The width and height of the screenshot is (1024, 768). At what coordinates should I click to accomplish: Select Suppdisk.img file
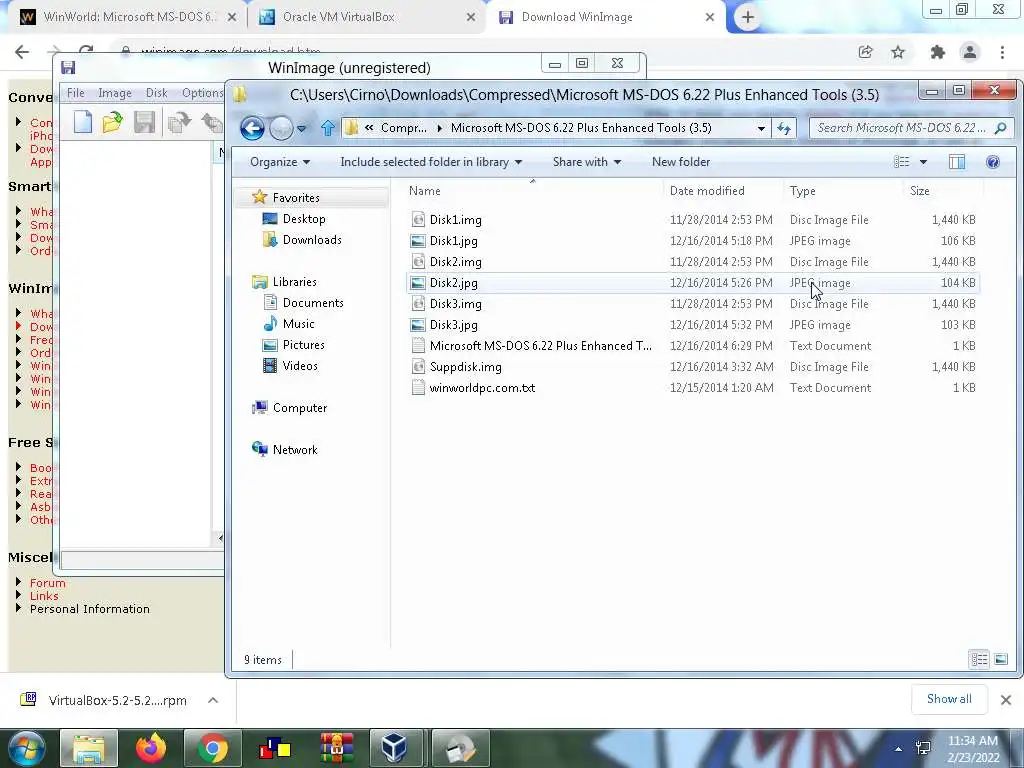pos(465,367)
